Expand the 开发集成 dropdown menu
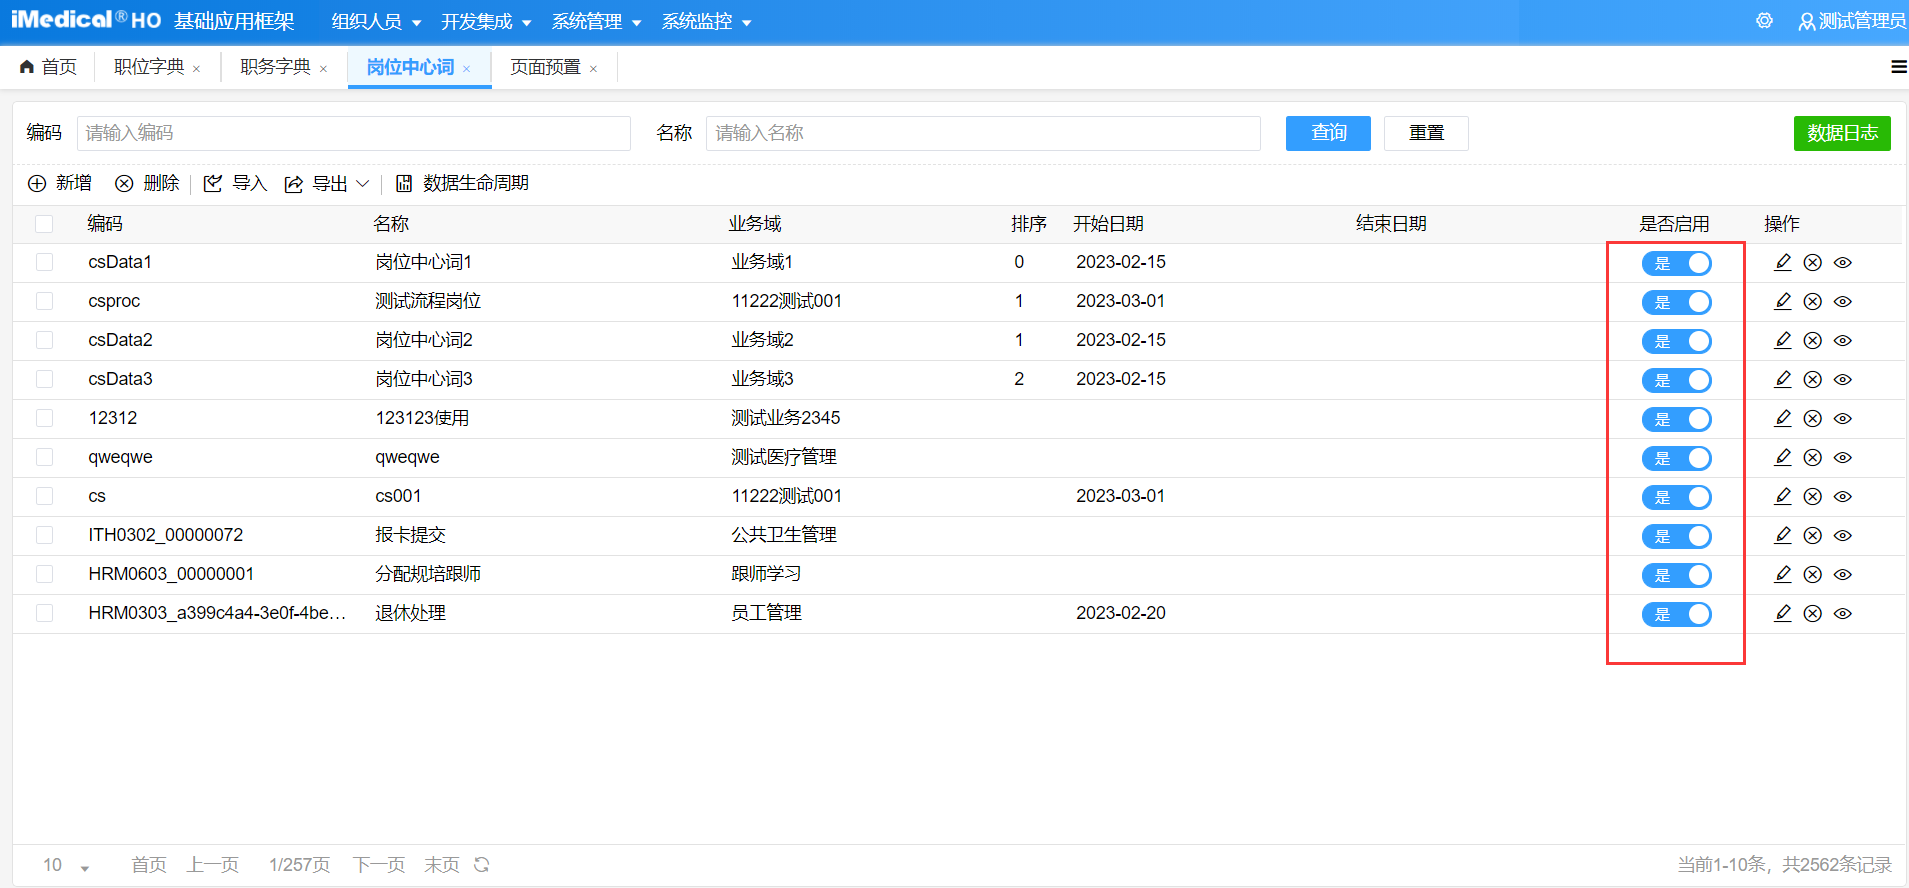Viewport: 1909px width, 888px height. [486, 21]
